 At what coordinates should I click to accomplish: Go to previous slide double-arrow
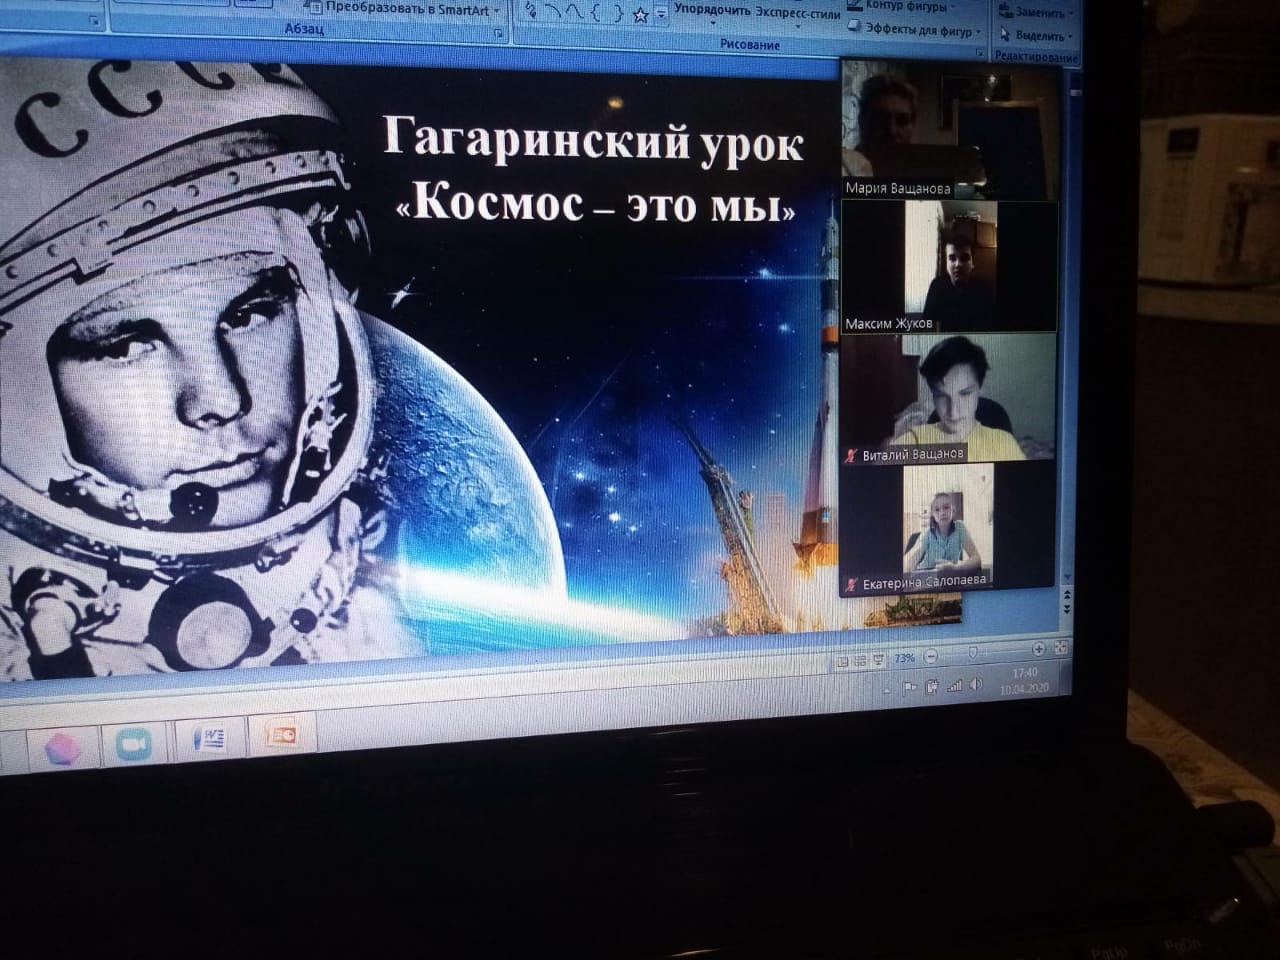(1067, 596)
